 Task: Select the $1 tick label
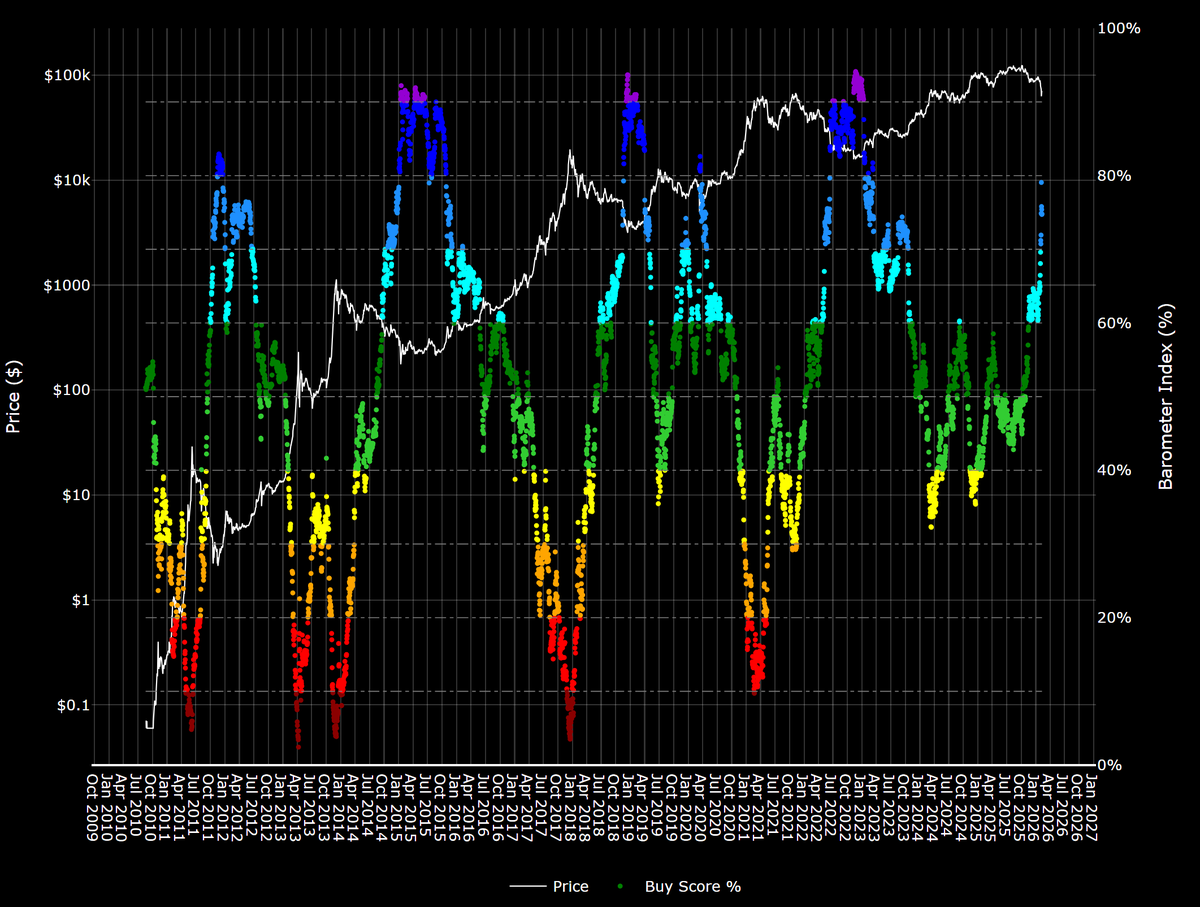[x=79, y=600]
